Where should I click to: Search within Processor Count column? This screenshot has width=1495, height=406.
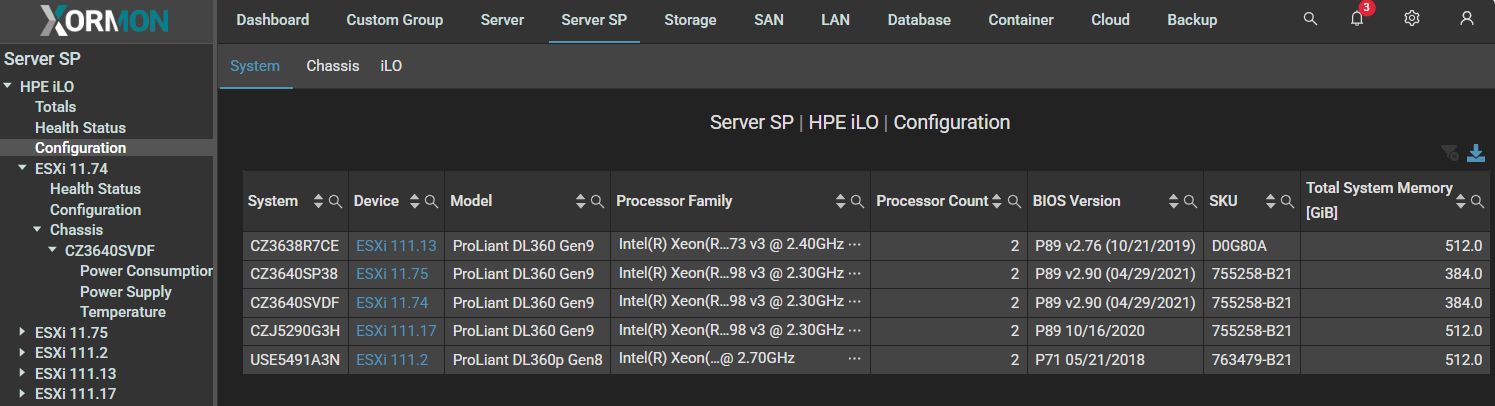(x=1014, y=201)
